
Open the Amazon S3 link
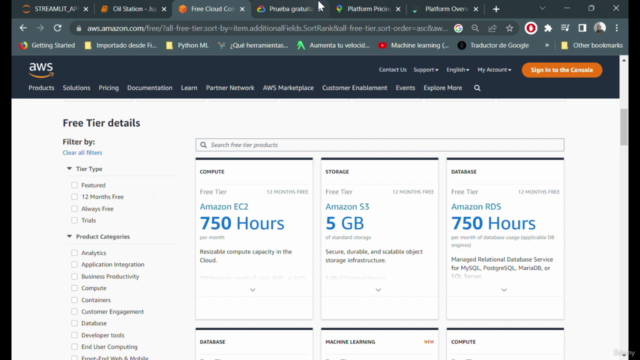coord(347,207)
